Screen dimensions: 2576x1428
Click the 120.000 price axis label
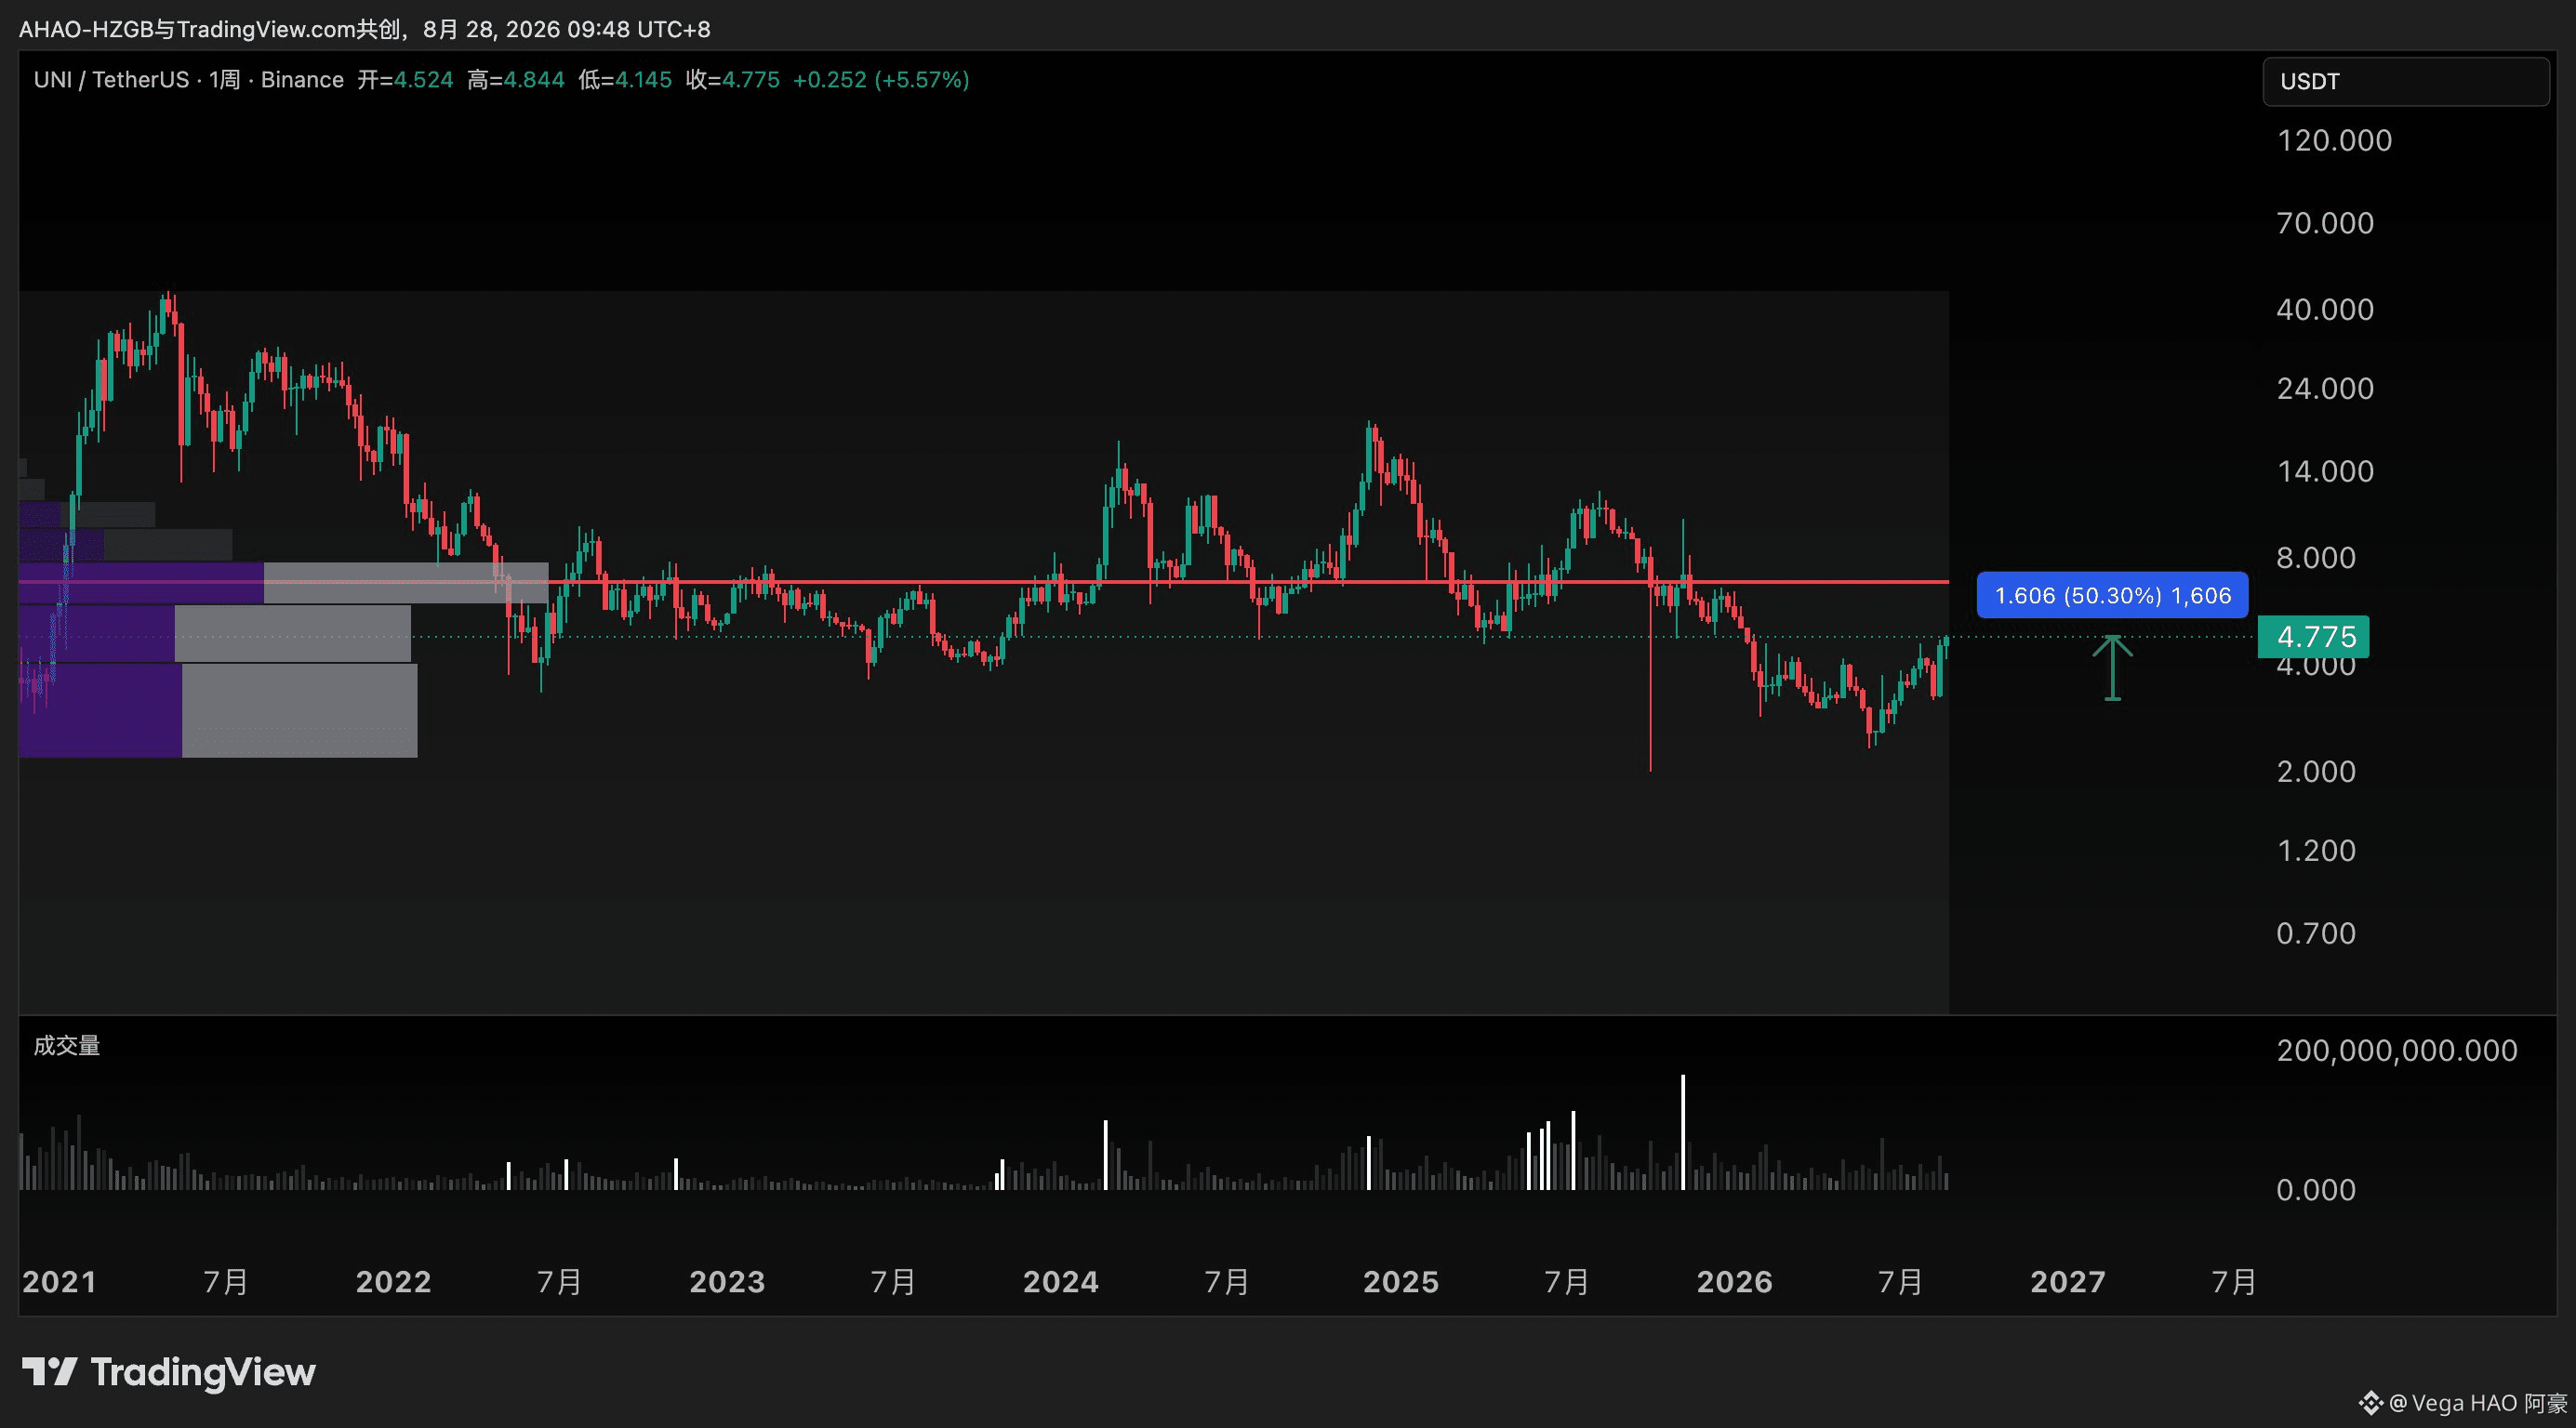click(x=2334, y=140)
